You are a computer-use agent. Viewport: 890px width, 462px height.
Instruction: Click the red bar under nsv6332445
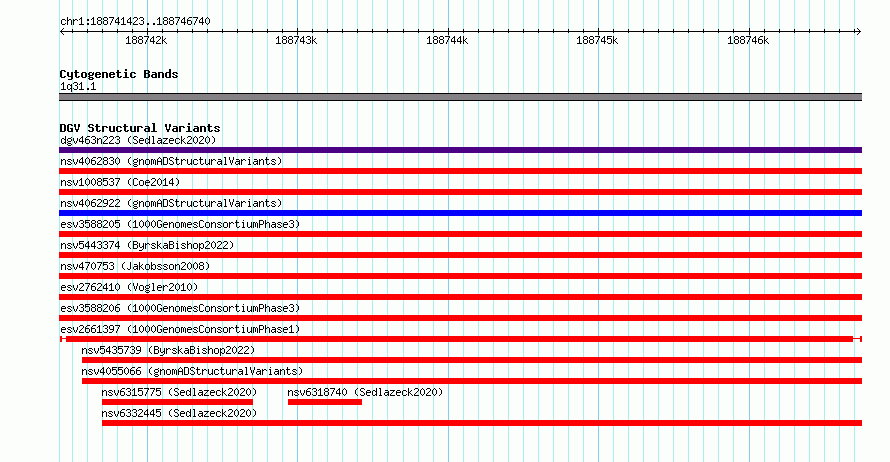point(482,423)
